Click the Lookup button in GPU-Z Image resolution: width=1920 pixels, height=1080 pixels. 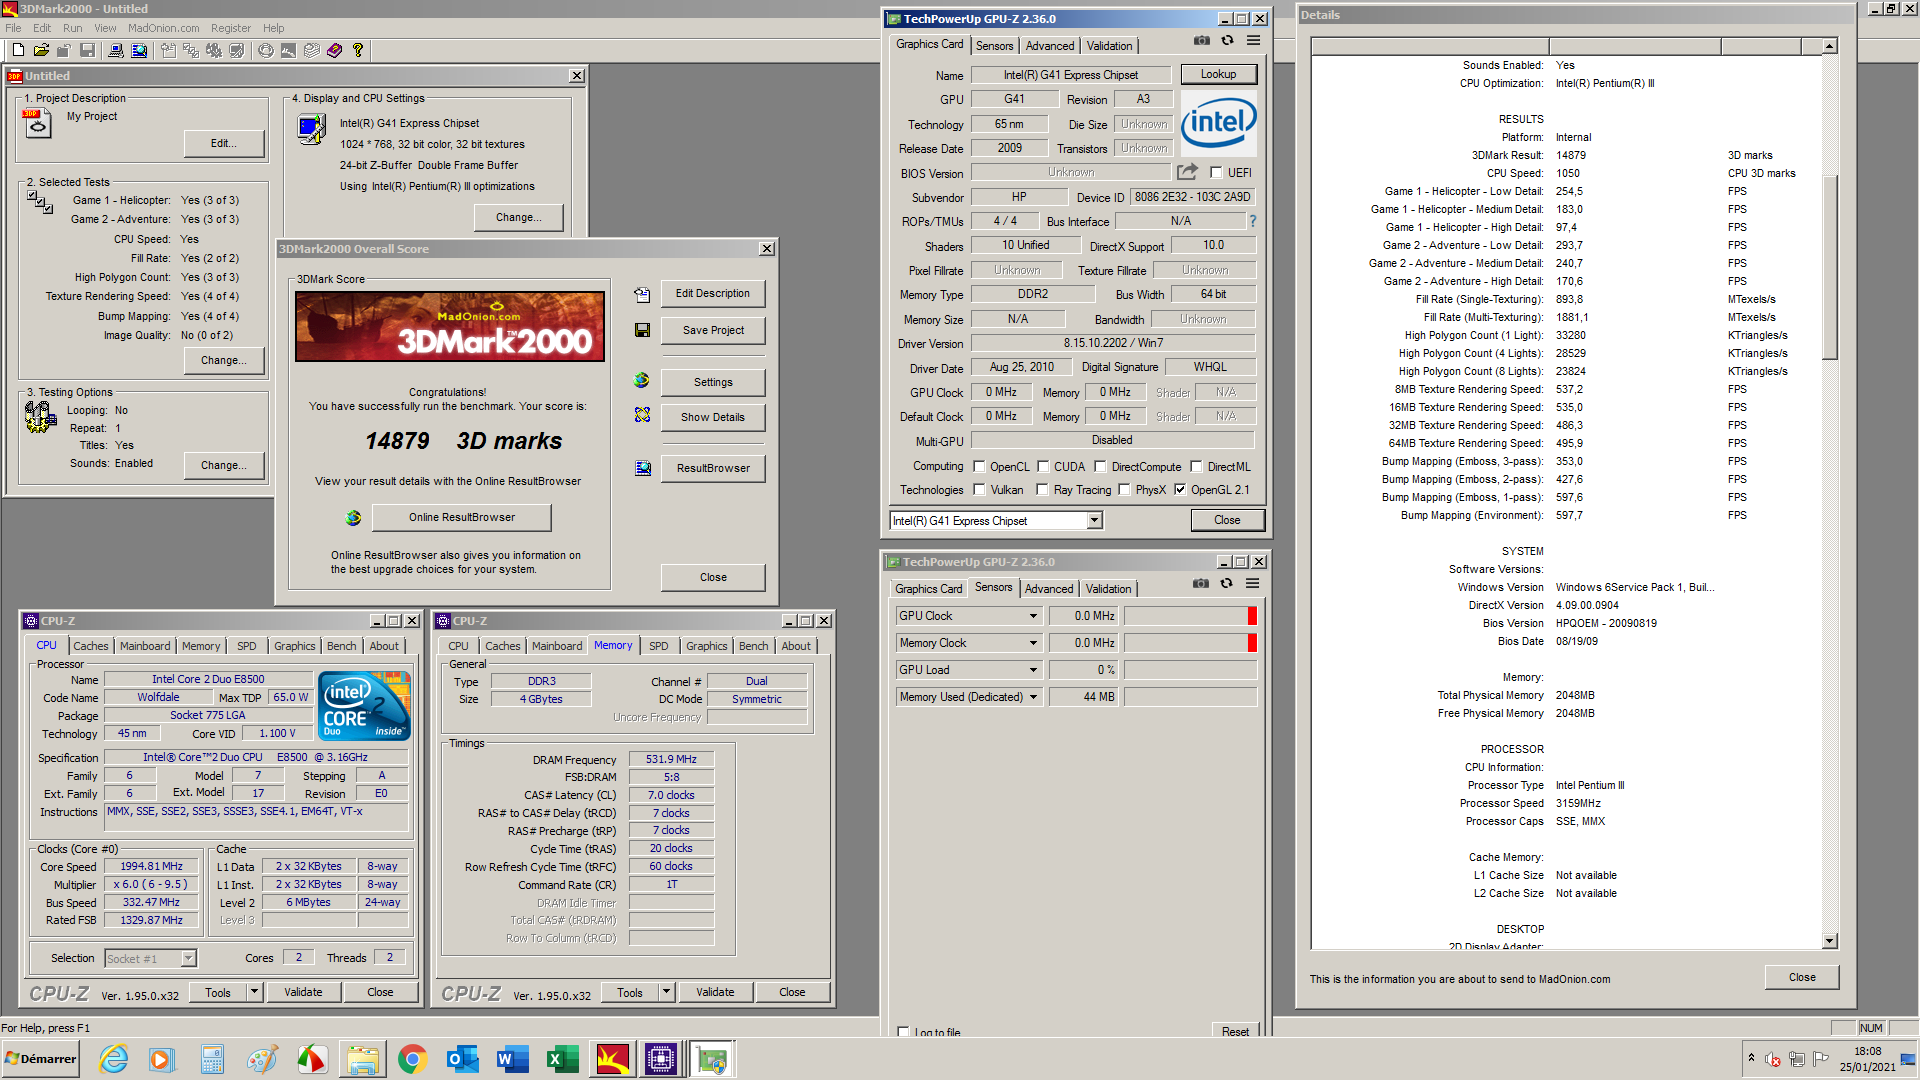click(1218, 74)
